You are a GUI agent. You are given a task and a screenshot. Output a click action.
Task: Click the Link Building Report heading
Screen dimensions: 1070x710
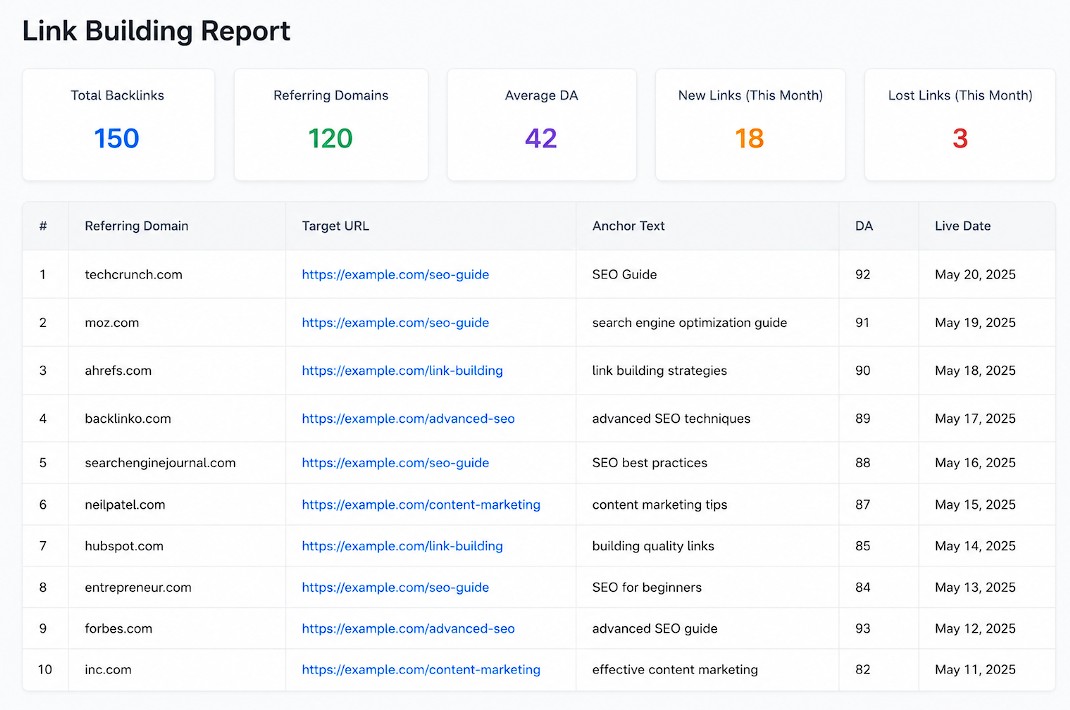(x=156, y=31)
